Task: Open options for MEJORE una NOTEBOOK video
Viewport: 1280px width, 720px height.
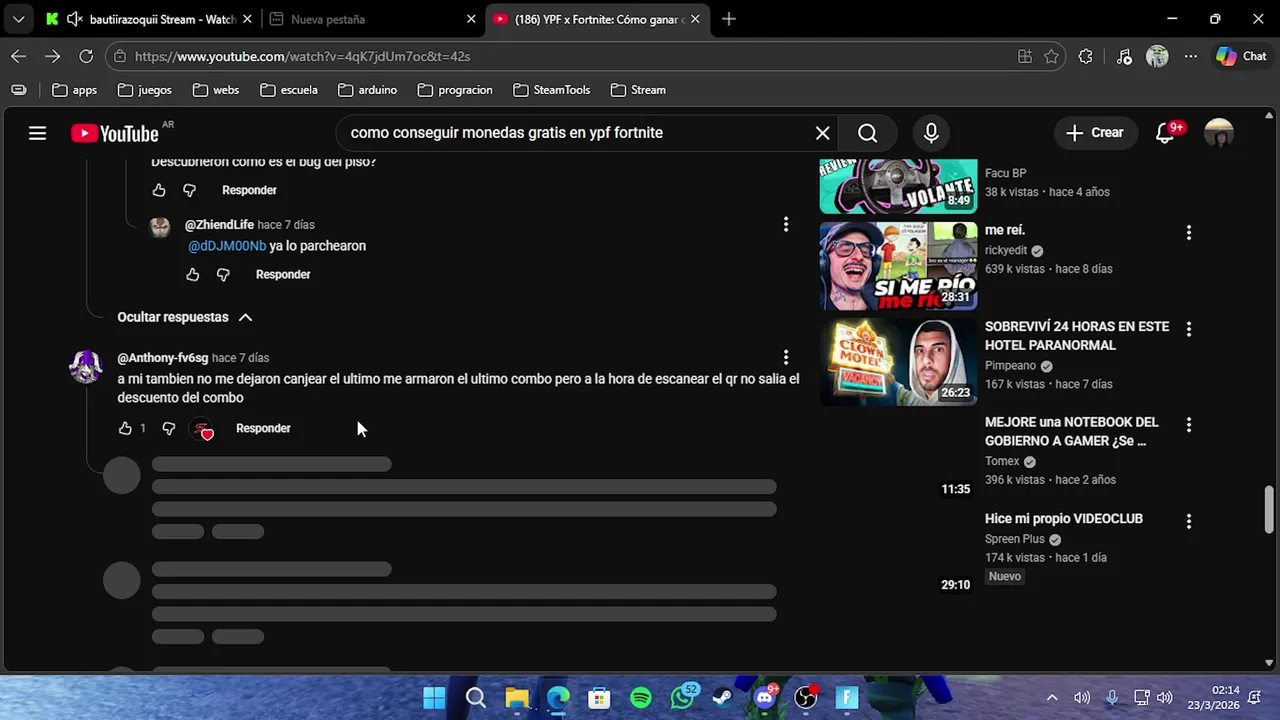Action: pyautogui.click(x=1189, y=424)
